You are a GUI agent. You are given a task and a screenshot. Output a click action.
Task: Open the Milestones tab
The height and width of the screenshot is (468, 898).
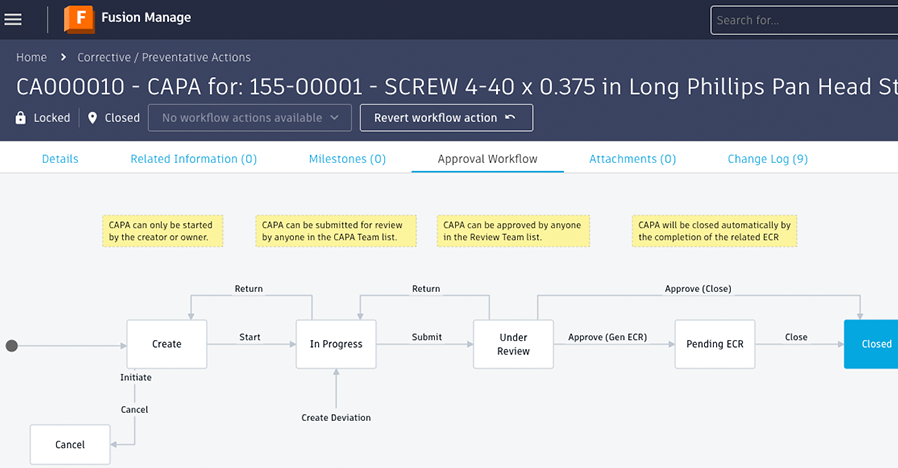tap(347, 159)
